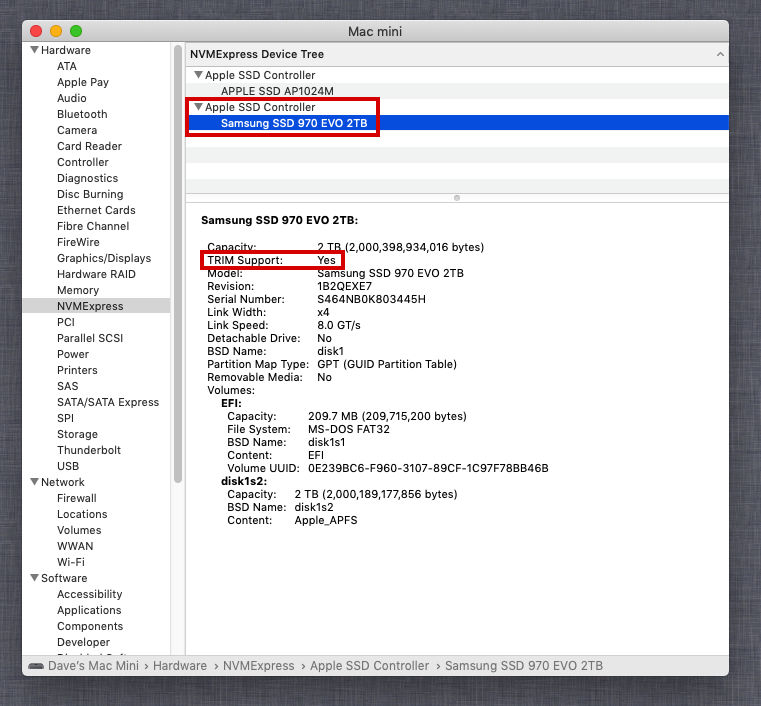Click the Link Speed 8.0 GT/s value
This screenshot has height=706, width=761.
(x=339, y=325)
